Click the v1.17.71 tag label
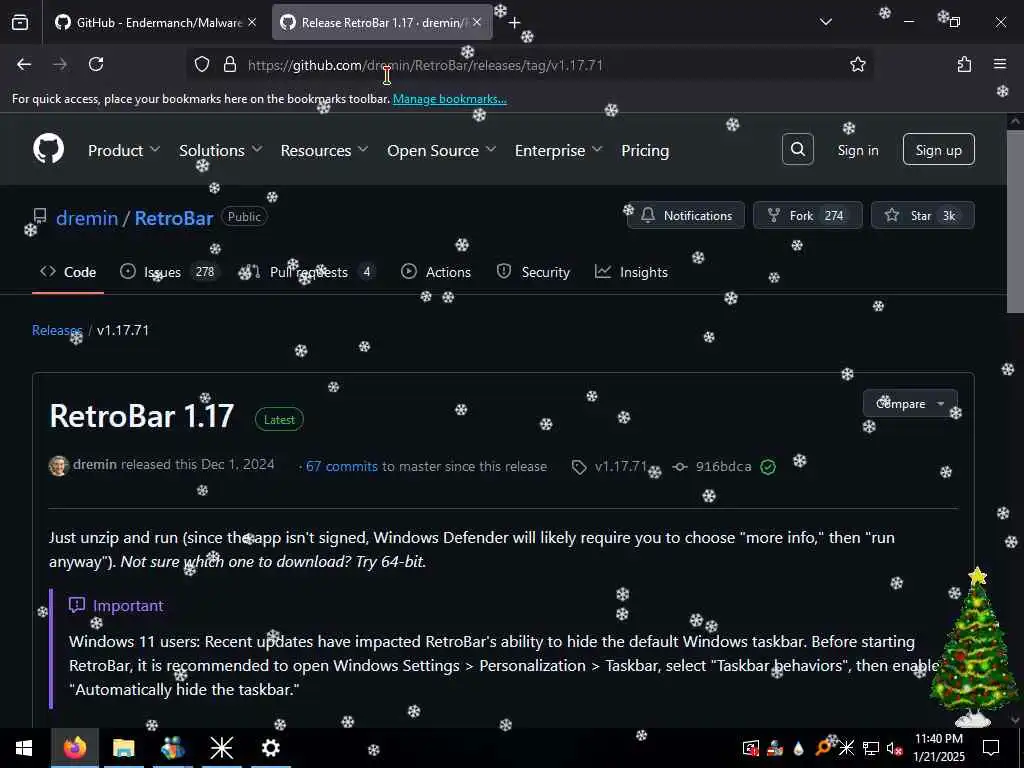1024x768 pixels. [x=620, y=466]
